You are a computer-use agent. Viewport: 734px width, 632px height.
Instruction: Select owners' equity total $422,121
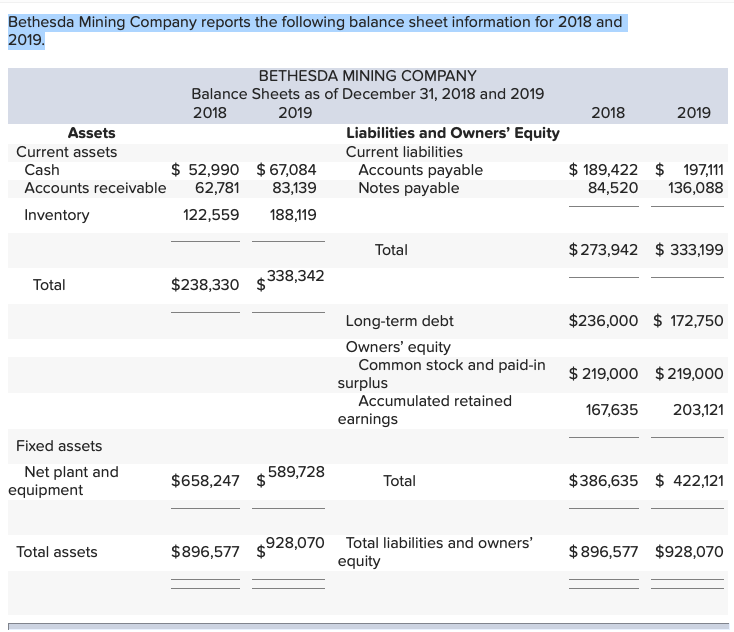[689, 480]
